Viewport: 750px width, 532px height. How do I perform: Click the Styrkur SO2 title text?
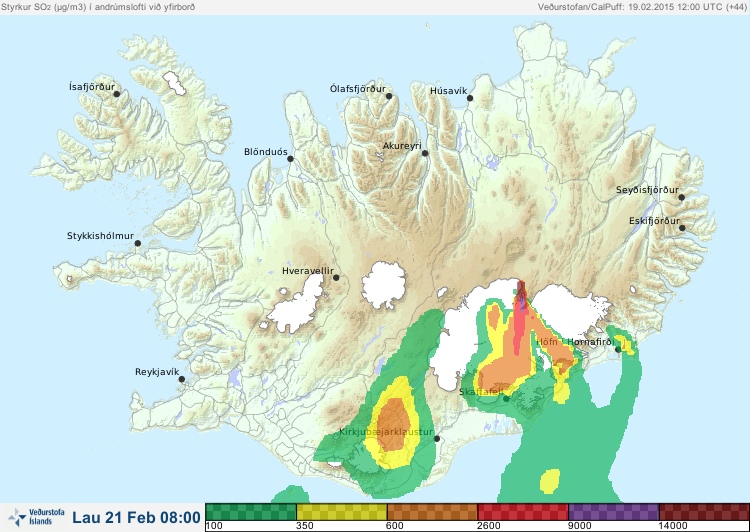pos(98,7)
